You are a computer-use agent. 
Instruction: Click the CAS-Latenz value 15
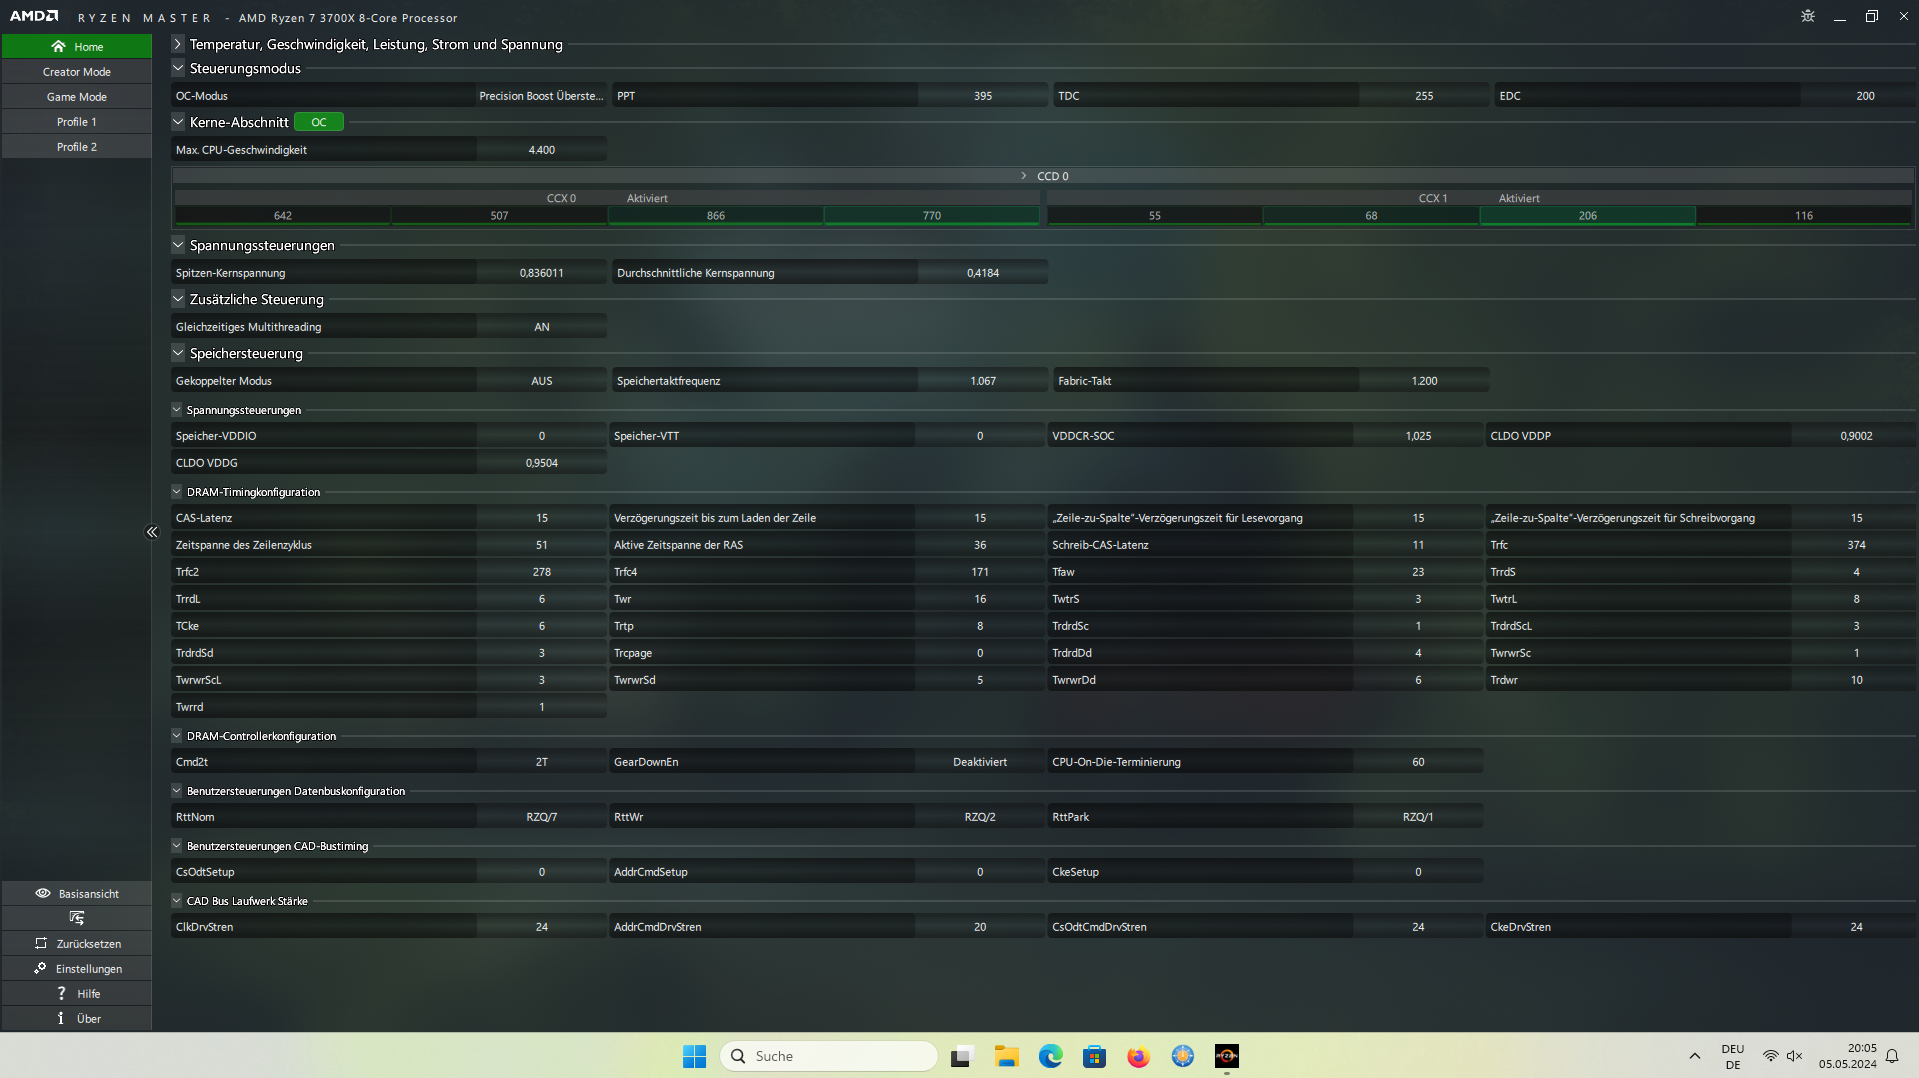[541, 518]
